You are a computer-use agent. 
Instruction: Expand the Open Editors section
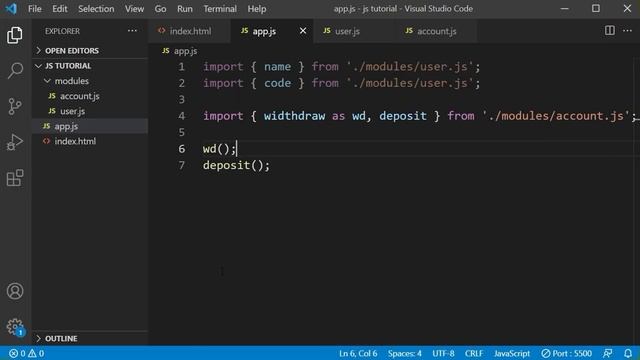point(90,51)
